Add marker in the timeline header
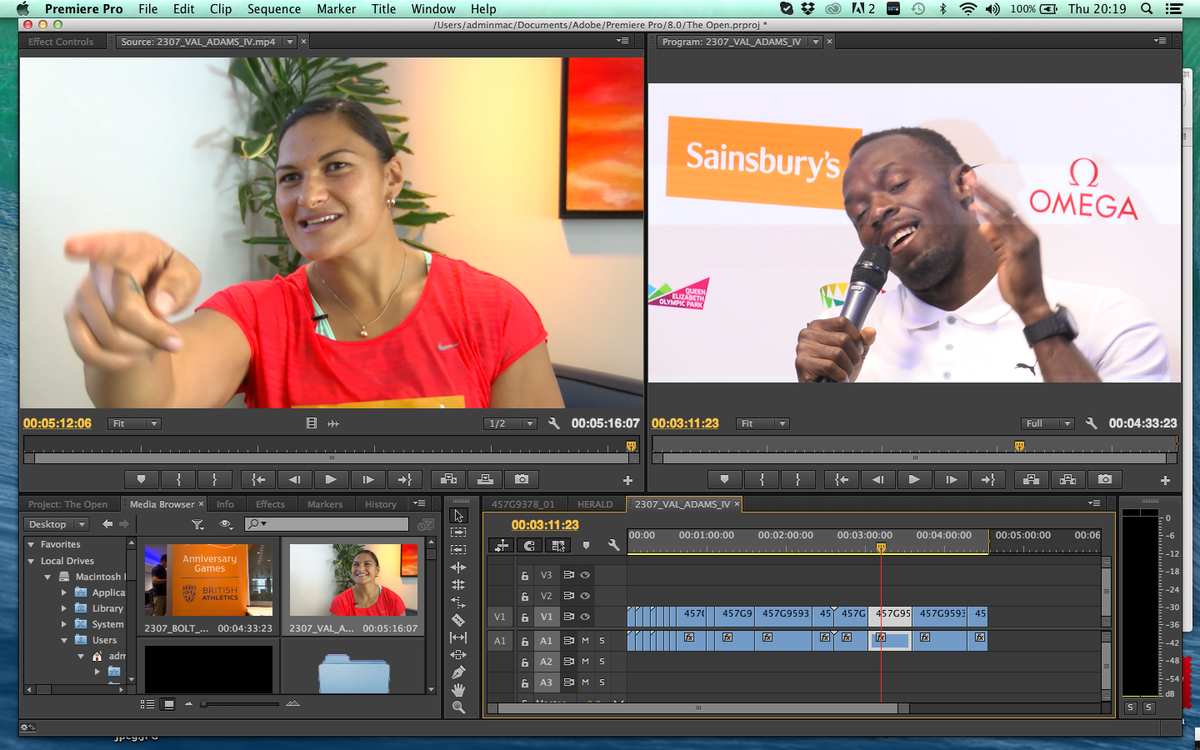The height and width of the screenshot is (750, 1200). [586, 545]
